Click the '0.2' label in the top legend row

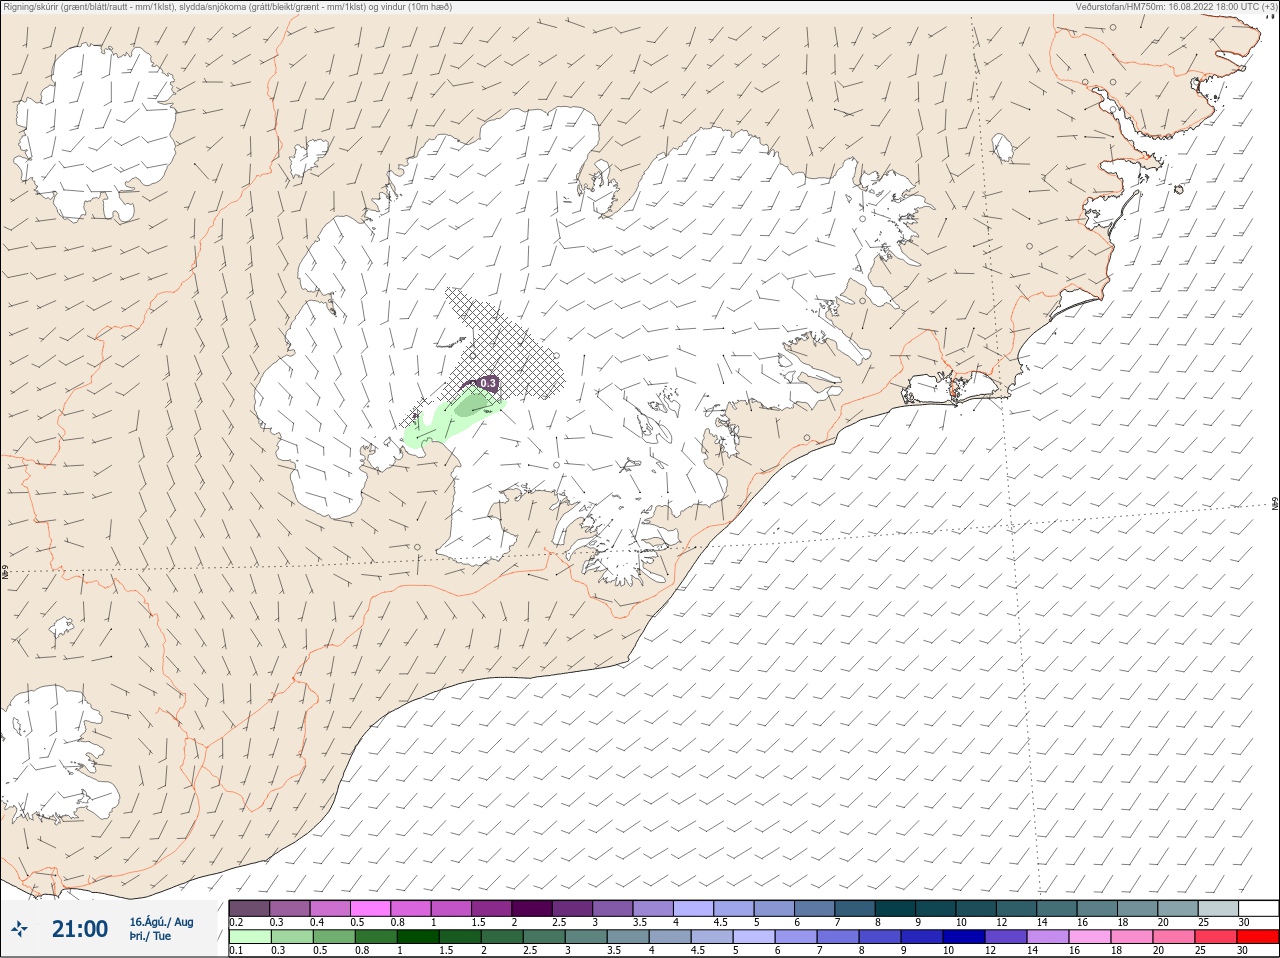coord(236,922)
